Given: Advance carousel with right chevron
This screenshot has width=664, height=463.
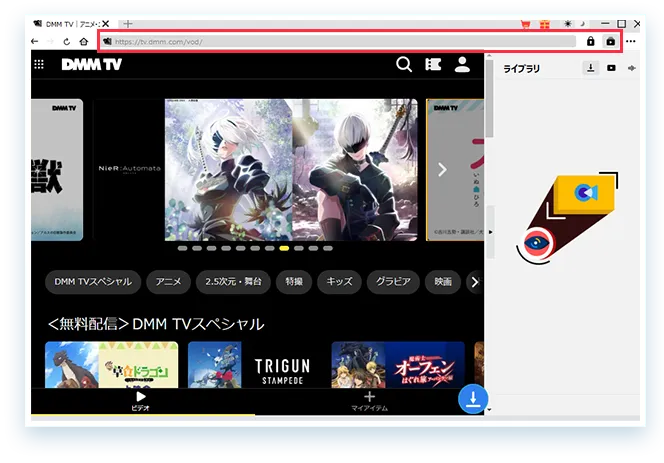Looking at the screenshot, I should pos(442,170).
